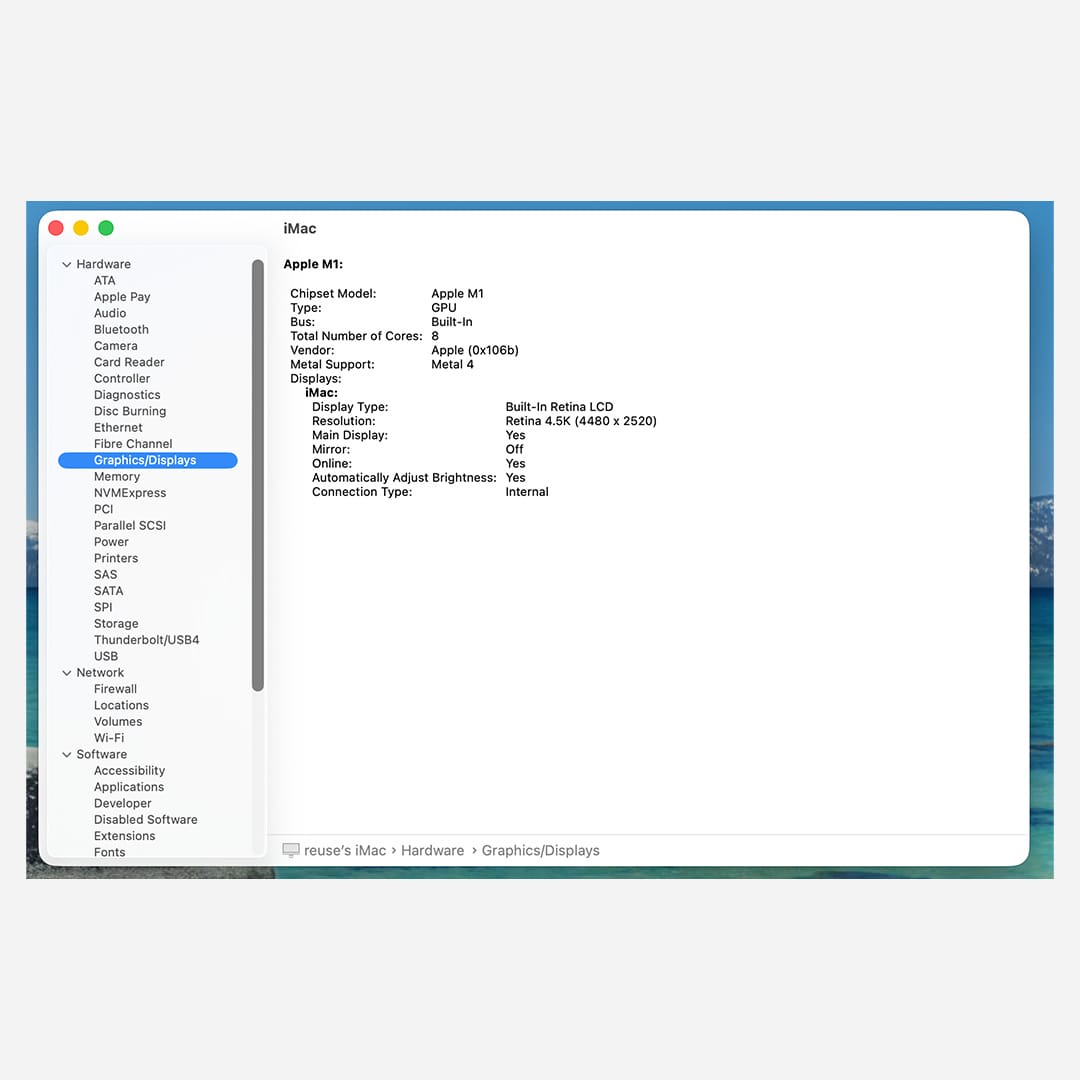Click the sidebar vertical scrollbar
This screenshot has width=1080, height=1080.
pos(258,475)
